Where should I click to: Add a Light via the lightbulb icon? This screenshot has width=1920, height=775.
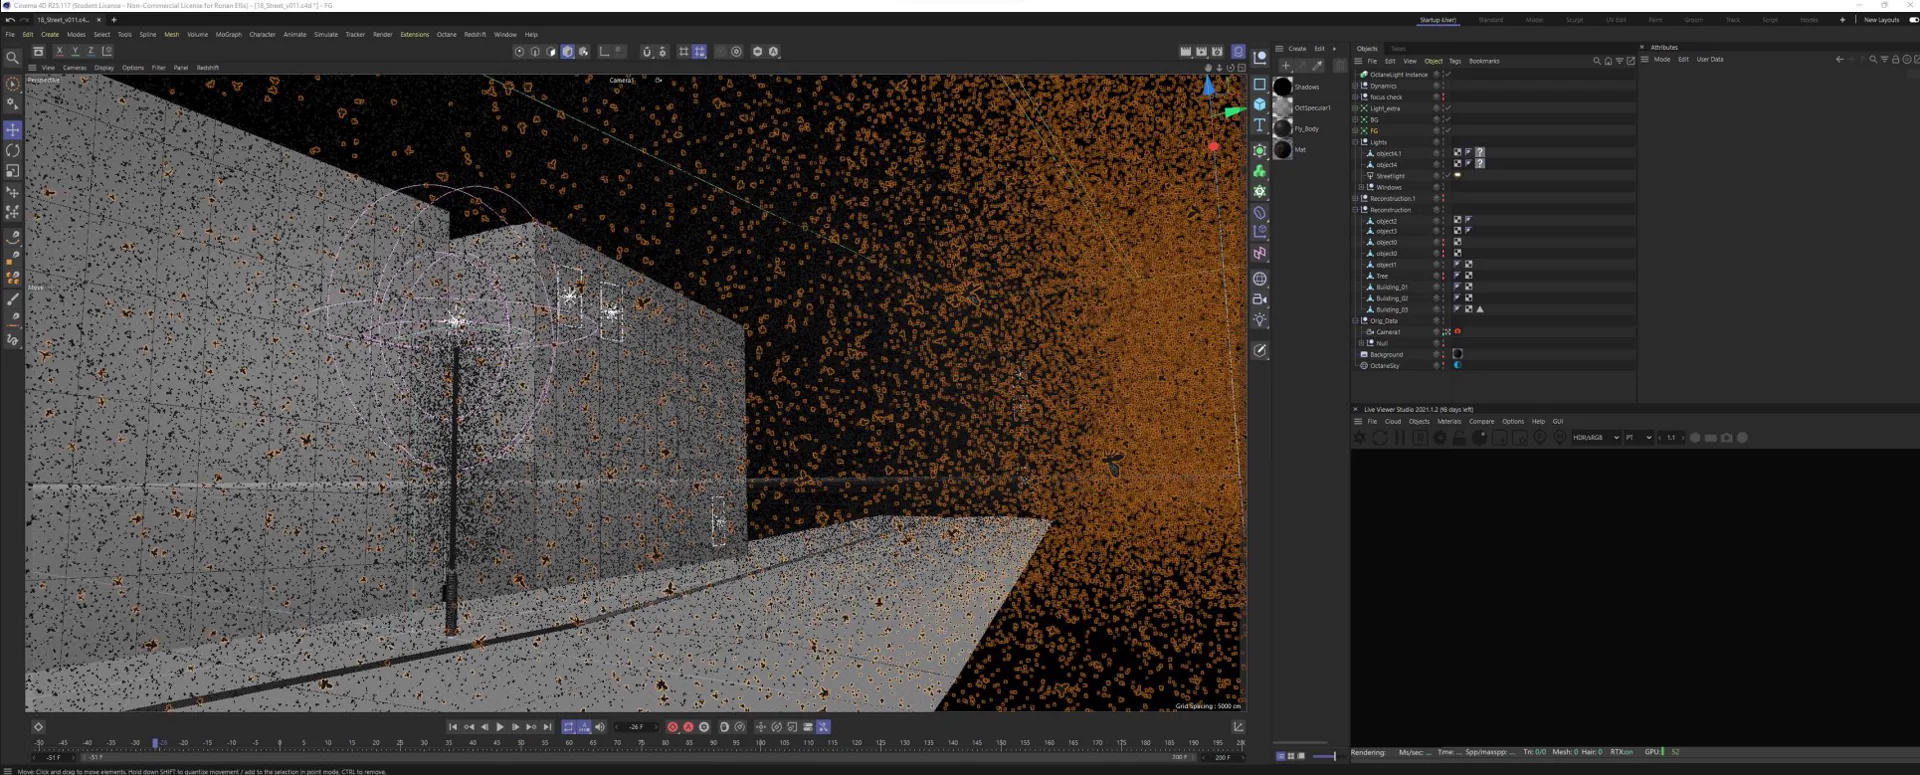1260,320
